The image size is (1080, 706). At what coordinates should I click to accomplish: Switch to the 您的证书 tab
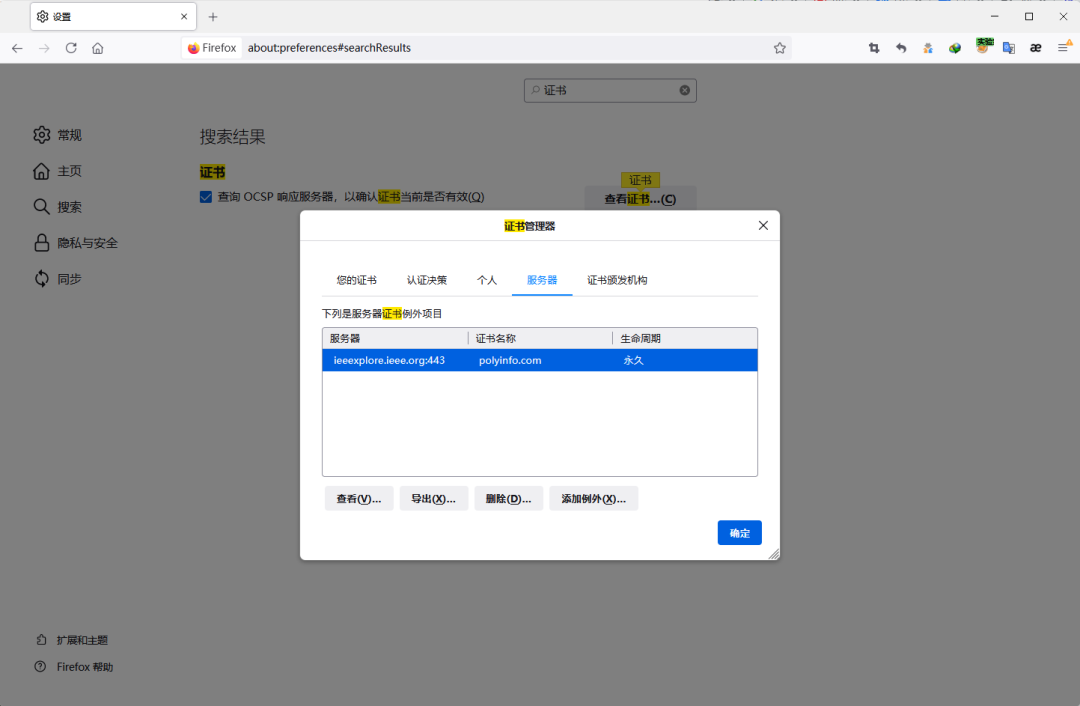coord(356,280)
